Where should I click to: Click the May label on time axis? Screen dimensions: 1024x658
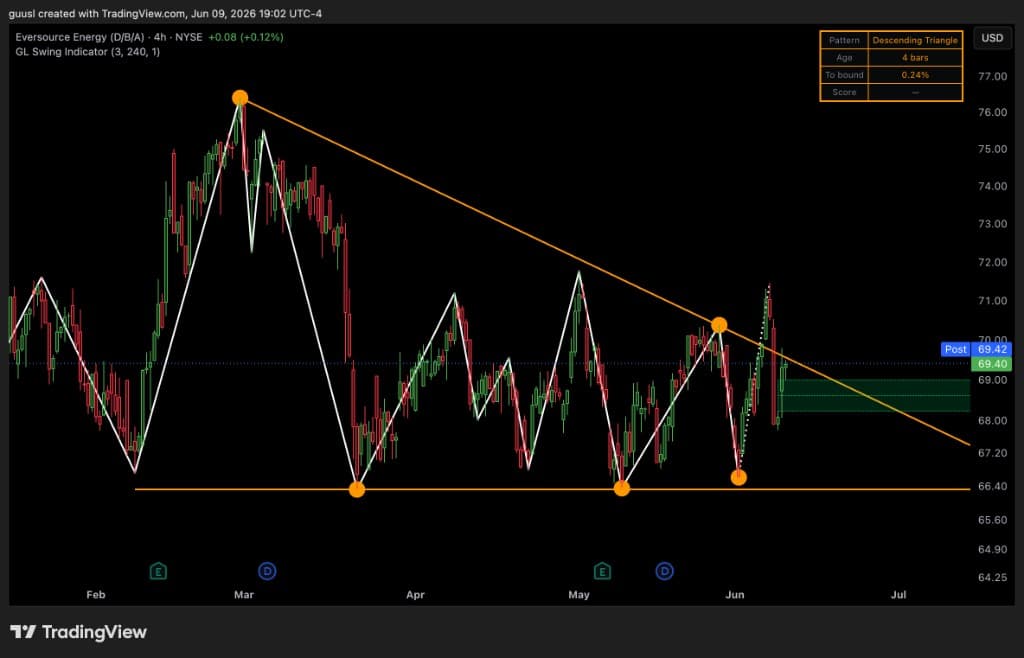(x=579, y=595)
